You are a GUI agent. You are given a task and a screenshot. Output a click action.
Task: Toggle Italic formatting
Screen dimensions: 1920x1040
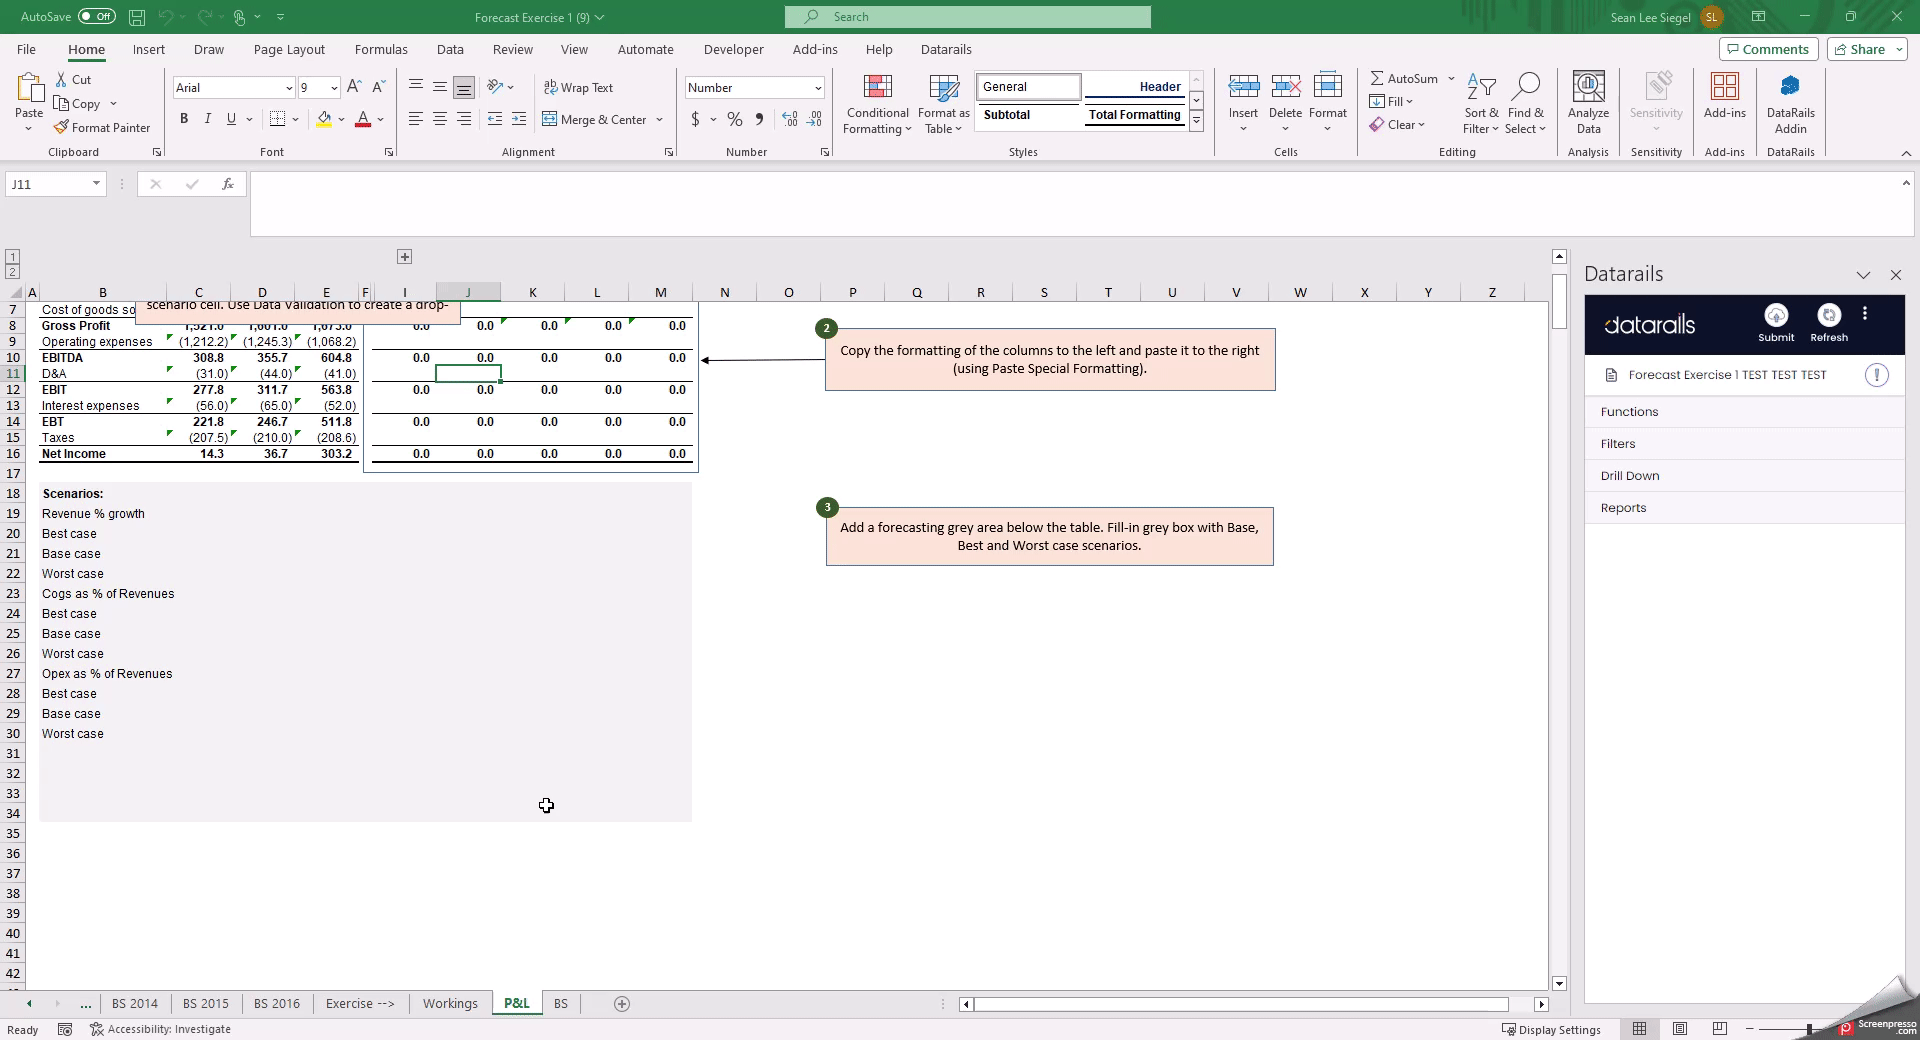click(x=208, y=119)
